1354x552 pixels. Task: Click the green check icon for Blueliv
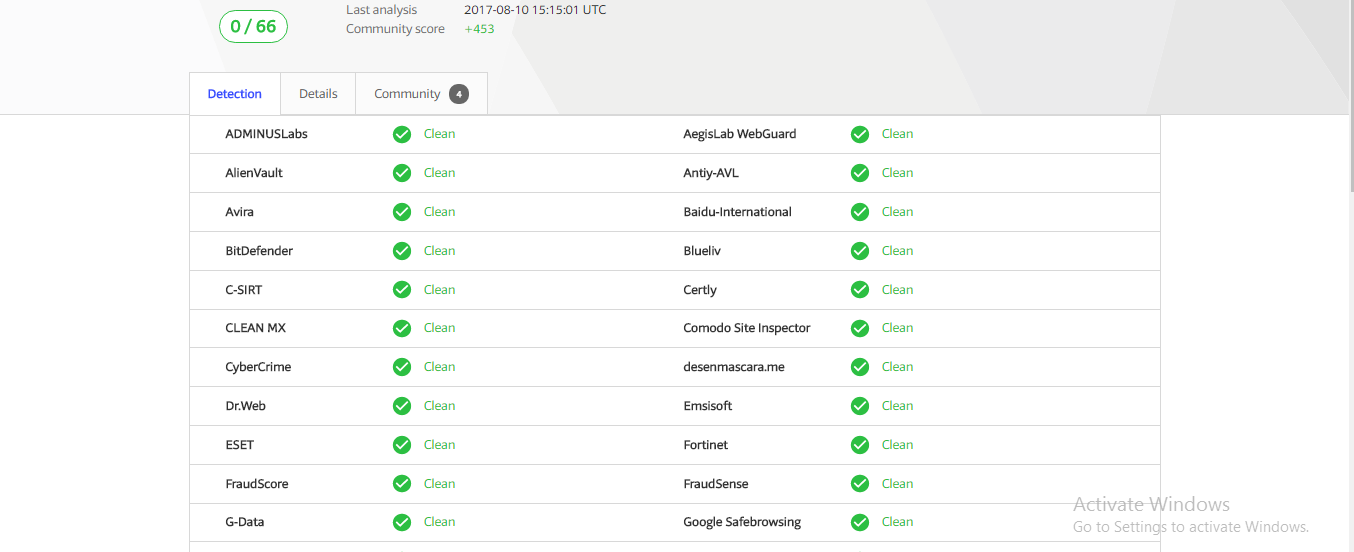click(860, 251)
